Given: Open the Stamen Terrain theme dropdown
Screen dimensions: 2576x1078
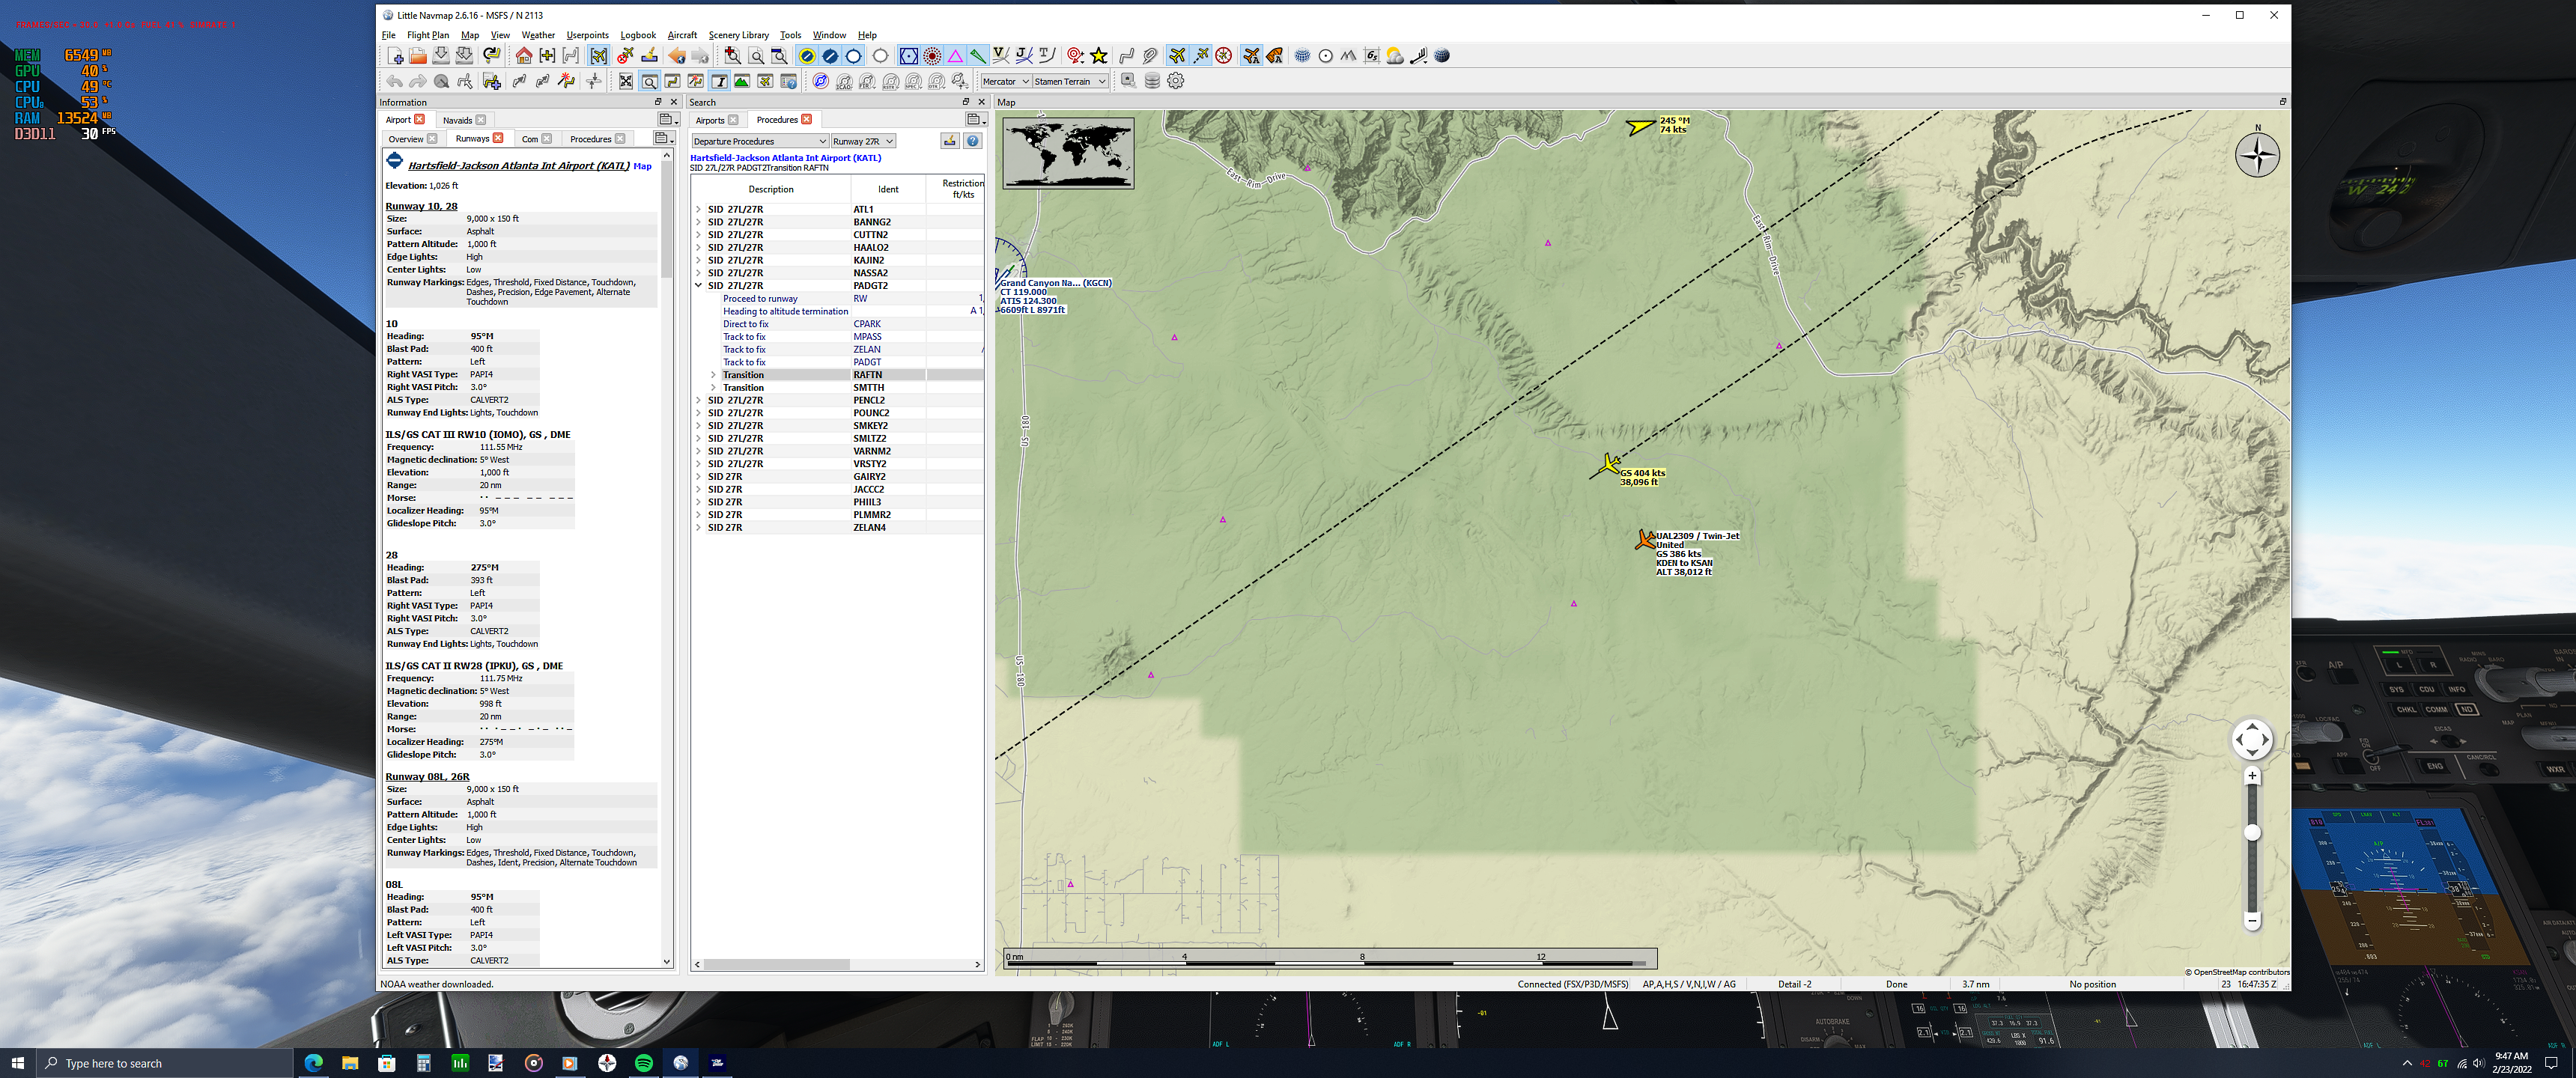Looking at the screenshot, I should click(1070, 82).
